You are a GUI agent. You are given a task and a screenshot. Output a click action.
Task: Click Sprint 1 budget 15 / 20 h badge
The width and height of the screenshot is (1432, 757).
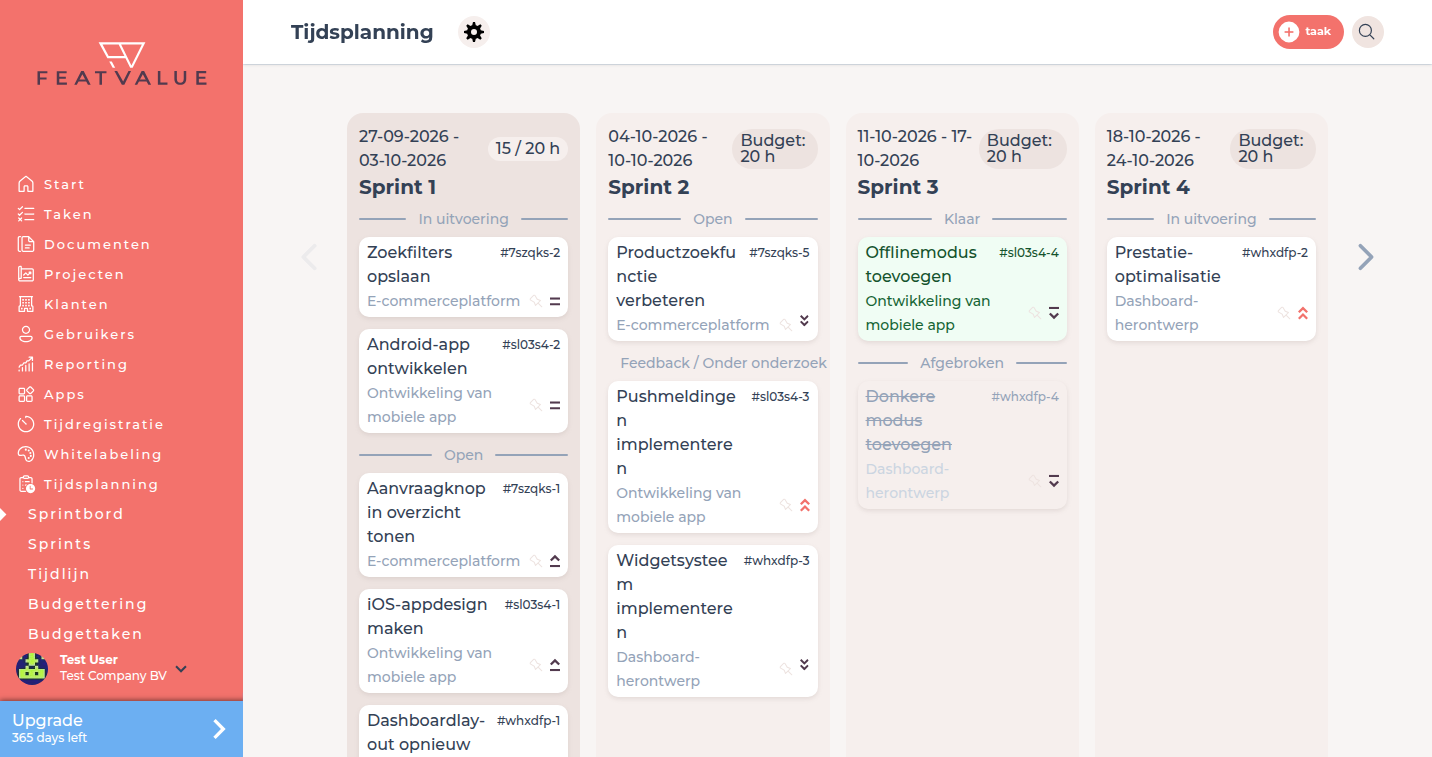(527, 148)
